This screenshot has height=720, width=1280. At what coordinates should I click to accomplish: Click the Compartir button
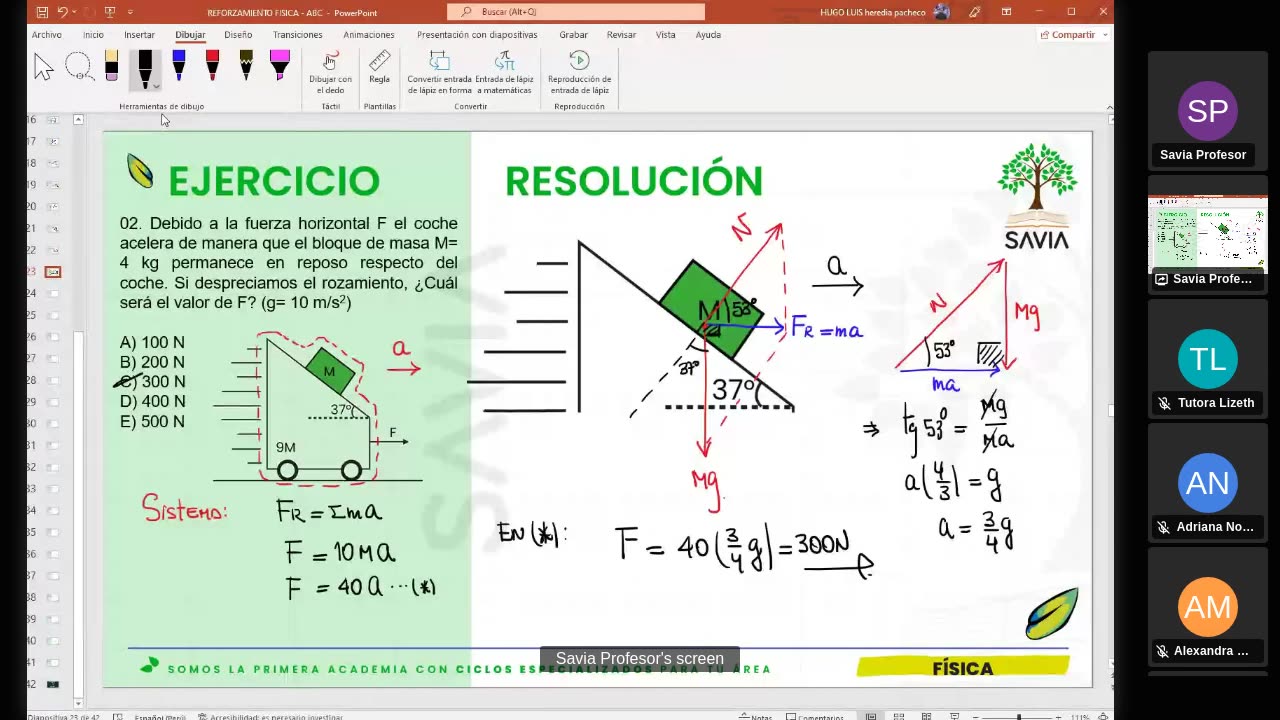(x=1068, y=35)
